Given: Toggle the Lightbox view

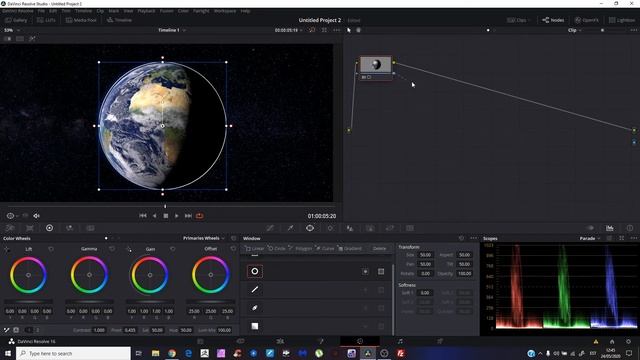Looking at the screenshot, I should (x=622, y=20).
